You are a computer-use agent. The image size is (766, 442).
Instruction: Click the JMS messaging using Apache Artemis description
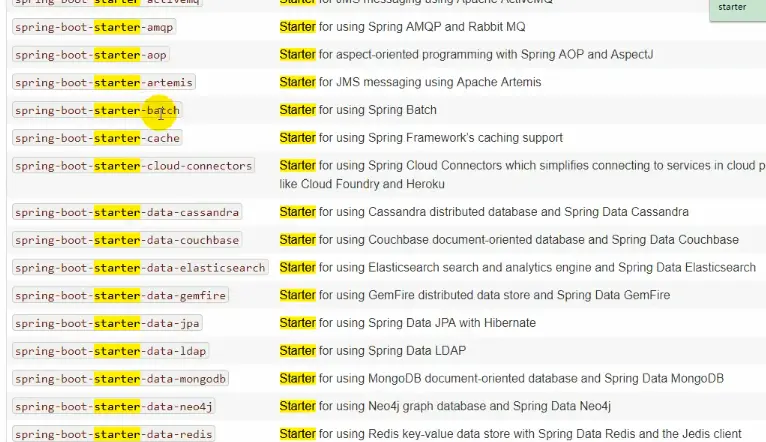tap(410, 83)
